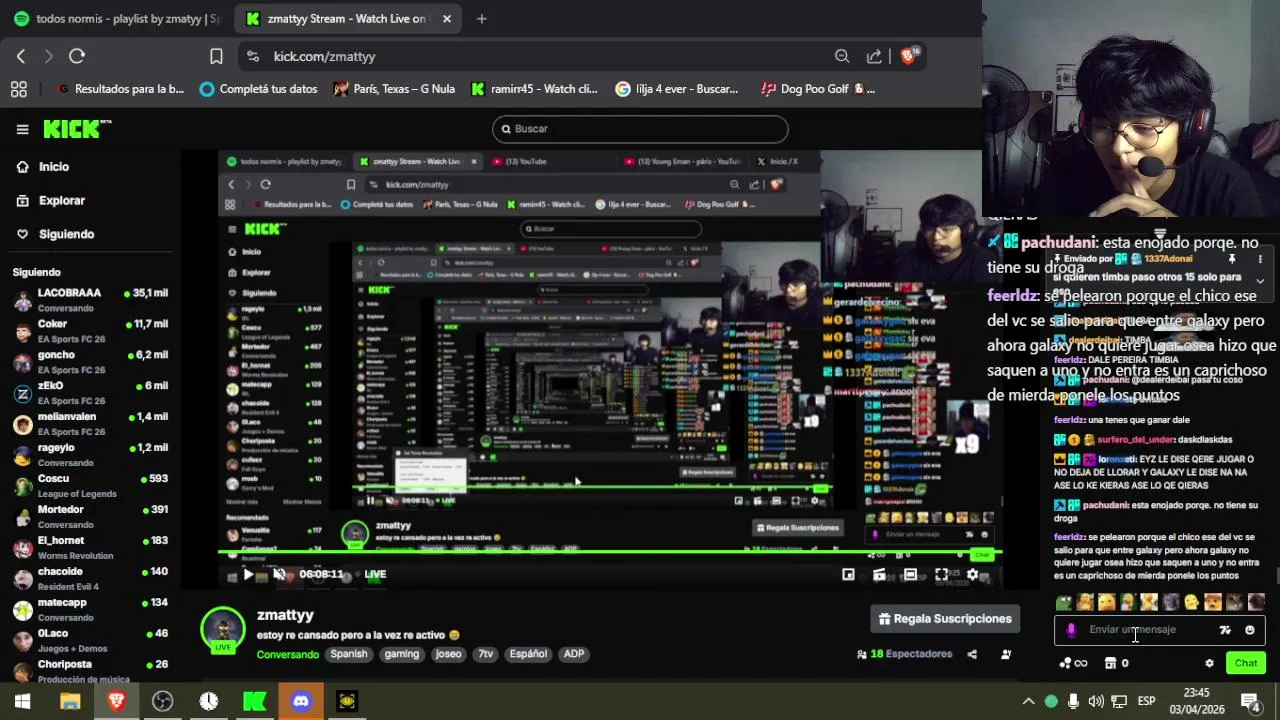Click the purple microphone icon in chat
The height and width of the screenshot is (720, 1280).
pos(1071,630)
